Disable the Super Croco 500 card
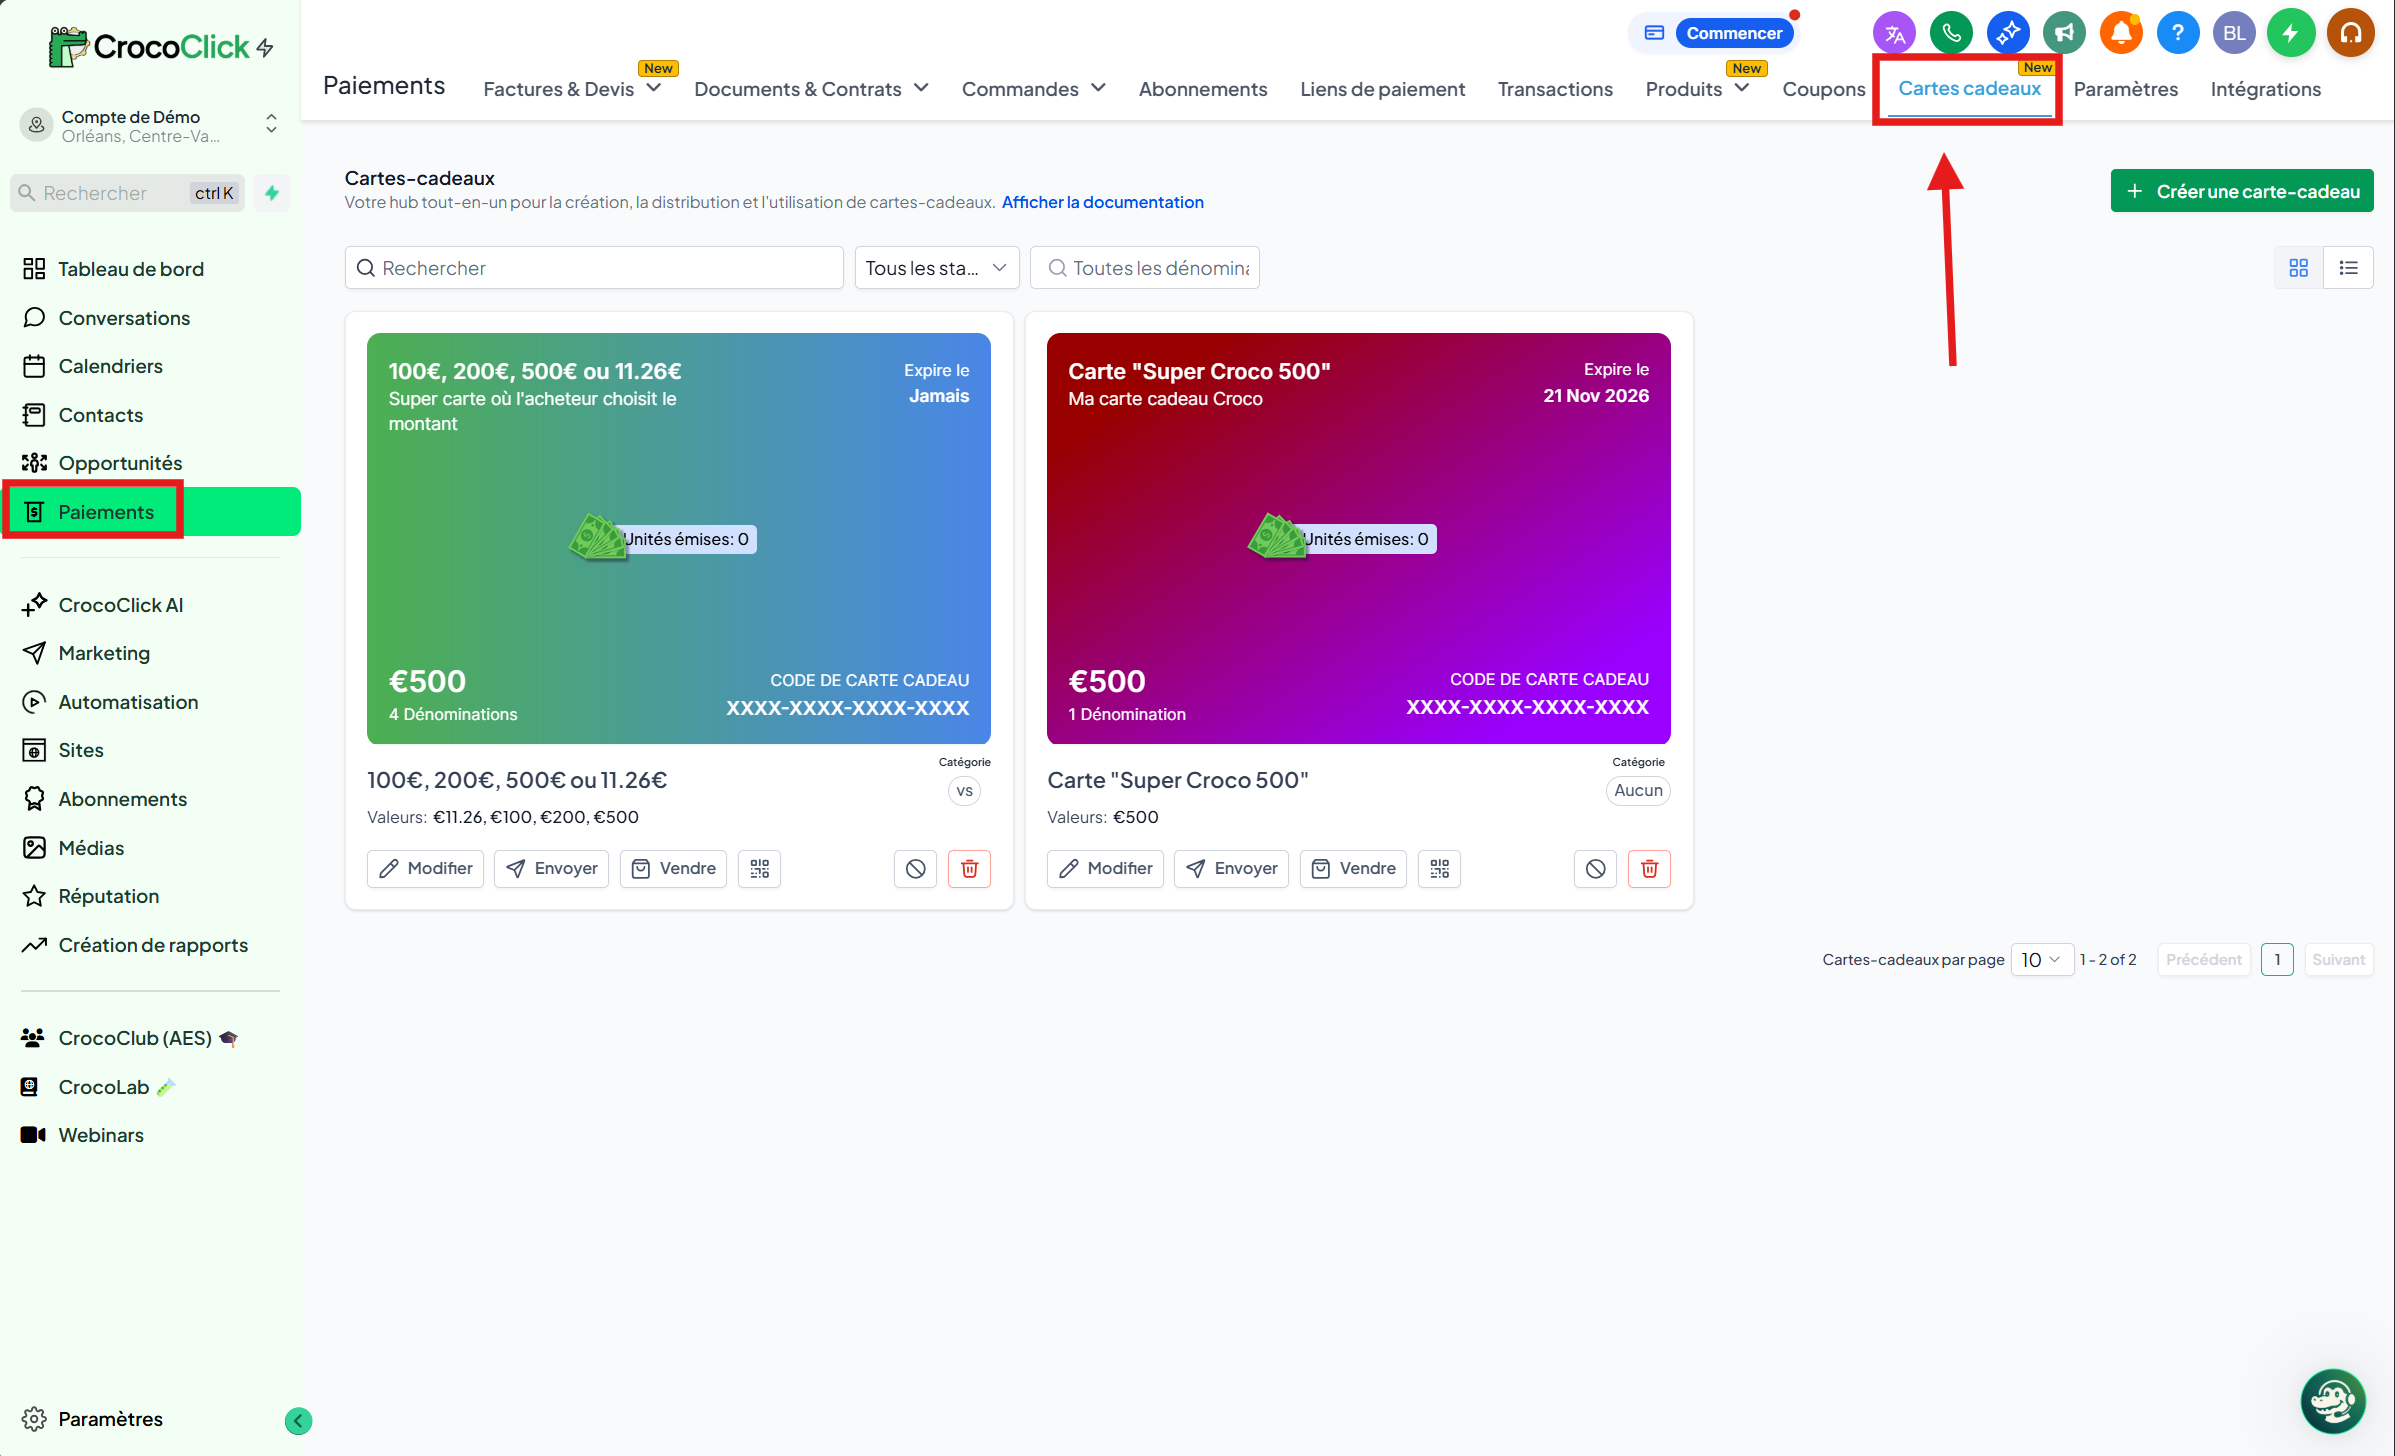Screen dimensions: 2395x1456 (x=1595, y=868)
